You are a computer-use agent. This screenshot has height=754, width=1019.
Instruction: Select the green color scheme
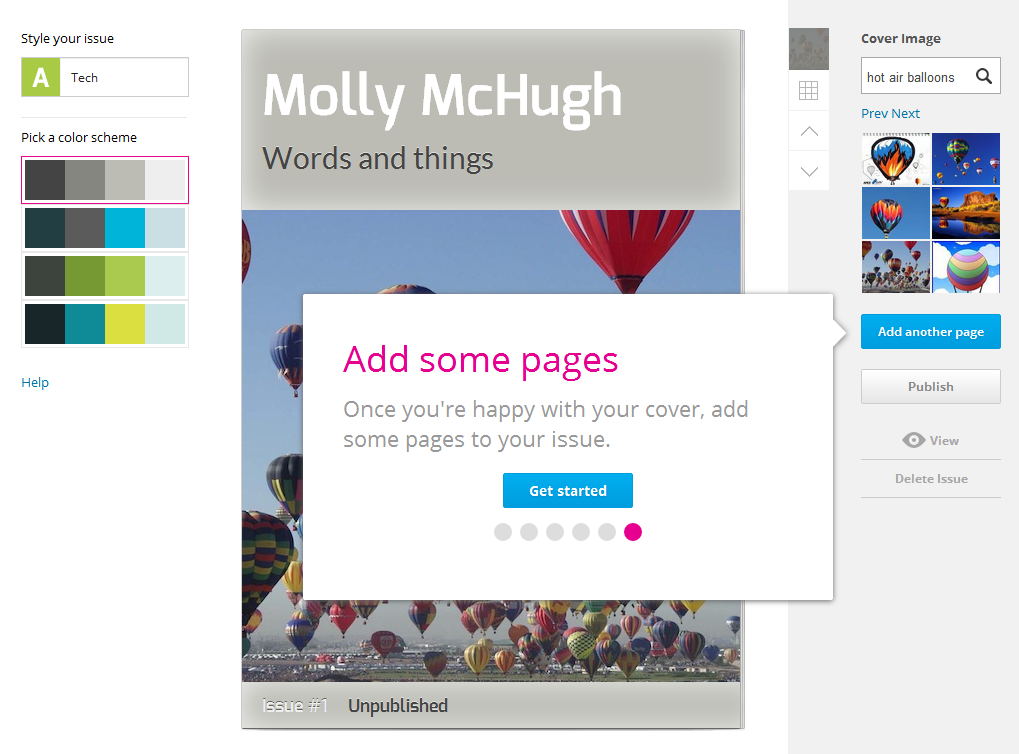pyautogui.click(x=105, y=276)
